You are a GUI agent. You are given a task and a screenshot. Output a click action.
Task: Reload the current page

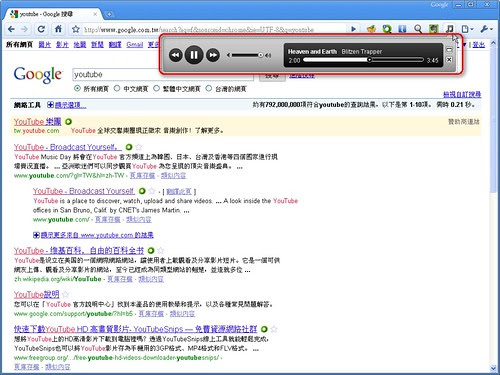tap(41, 29)
